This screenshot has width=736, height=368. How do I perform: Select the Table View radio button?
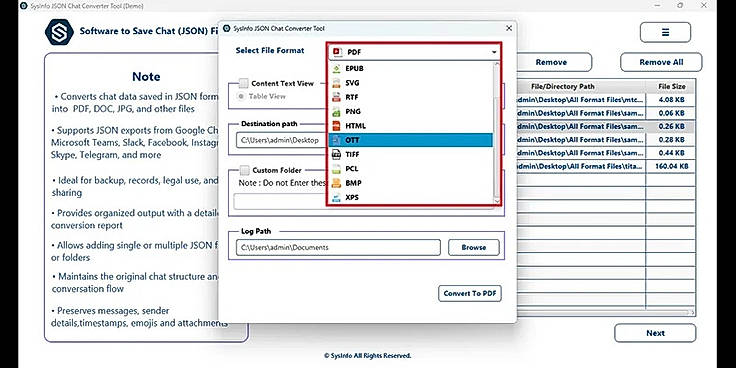(x=241, y=96)
